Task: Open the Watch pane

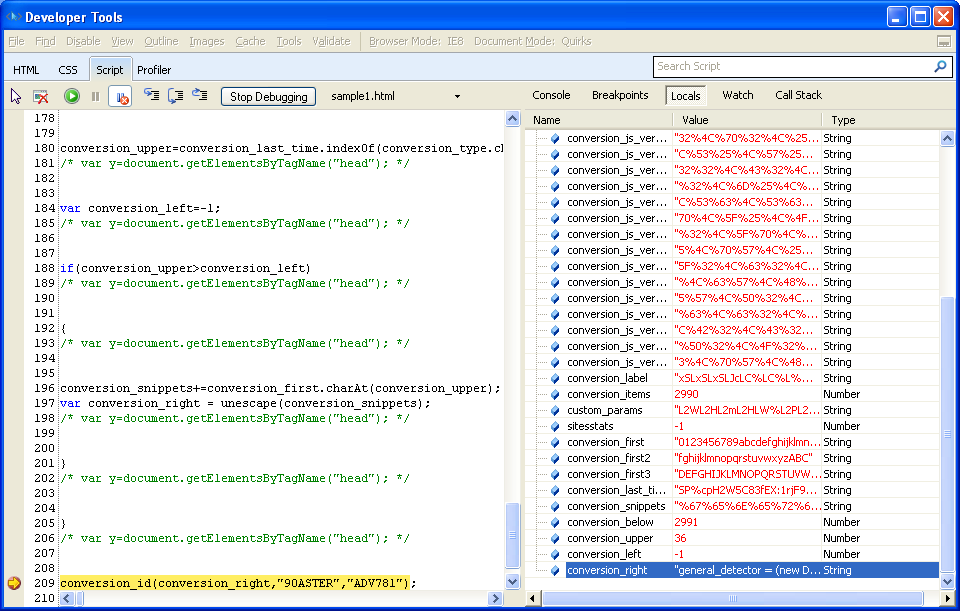Action: [x=737, y=95]
